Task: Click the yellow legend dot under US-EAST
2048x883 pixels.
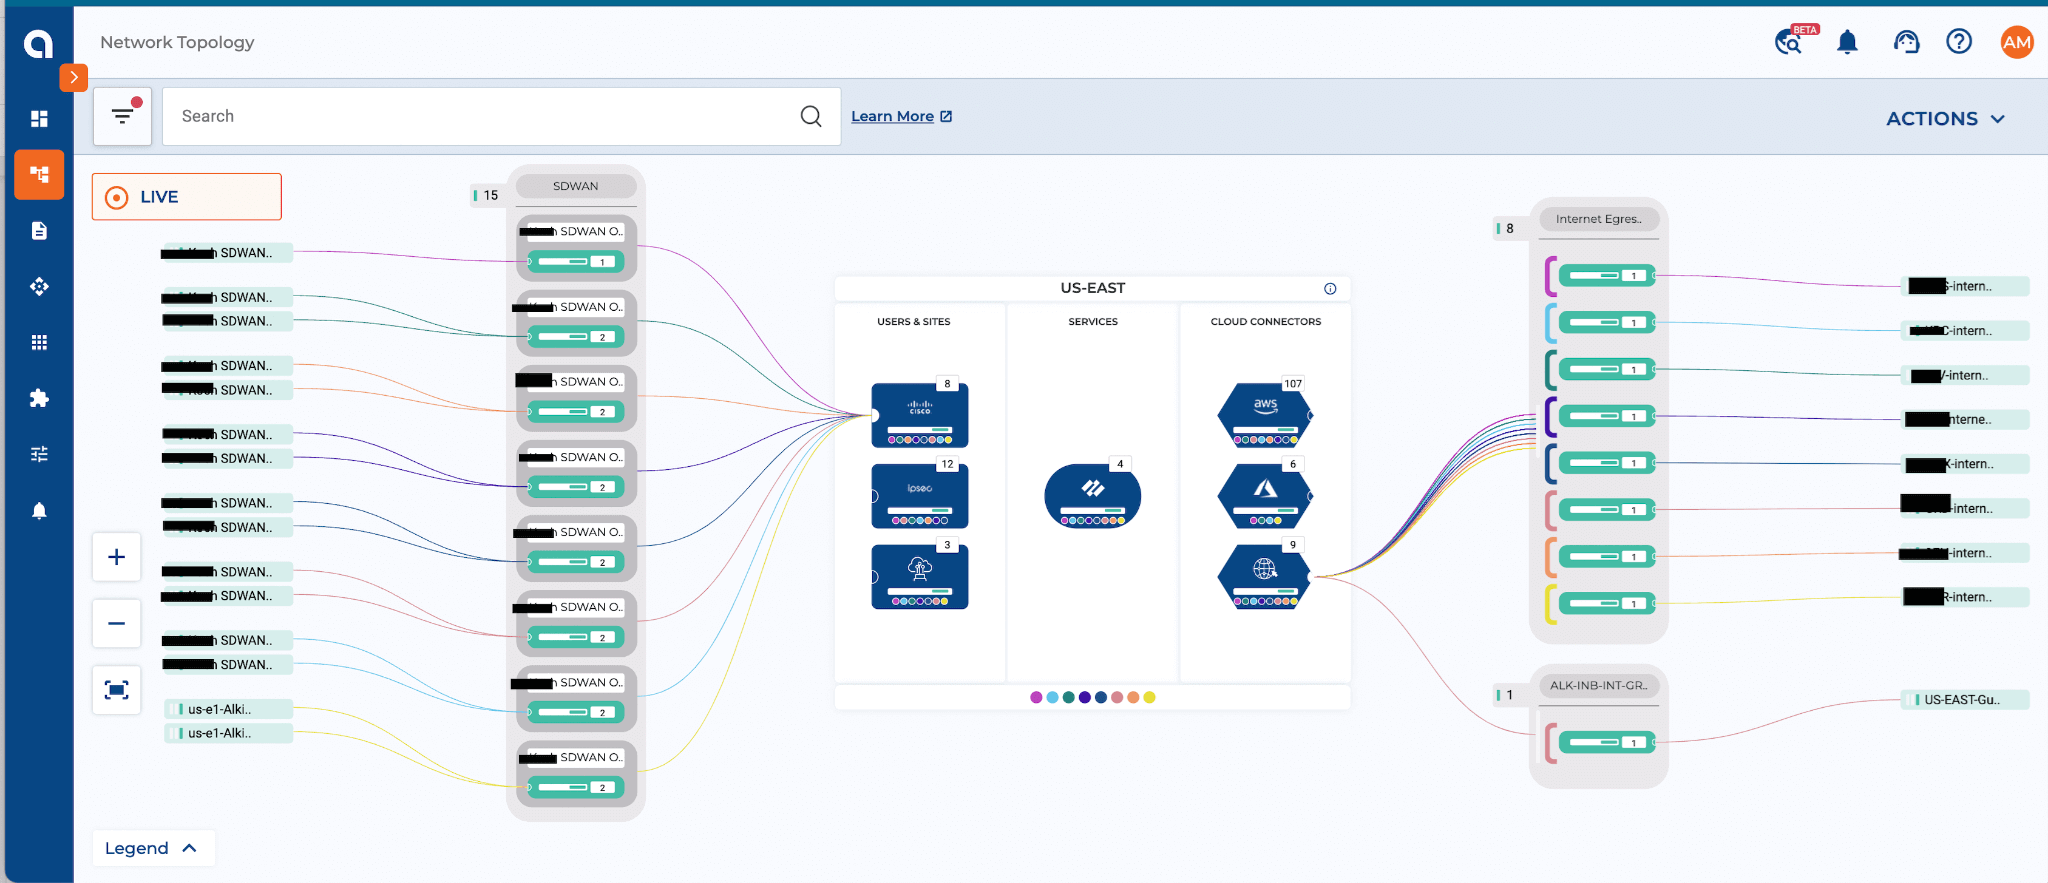Action: (1149, 697)
